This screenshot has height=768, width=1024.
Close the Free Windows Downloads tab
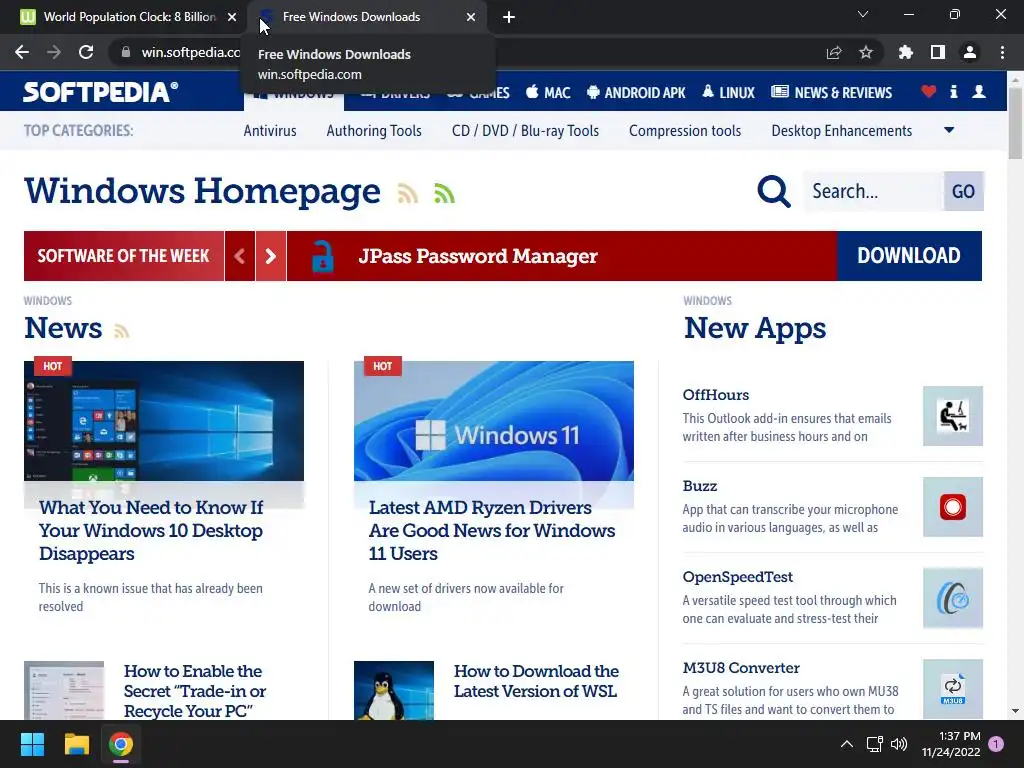(471, 17)
